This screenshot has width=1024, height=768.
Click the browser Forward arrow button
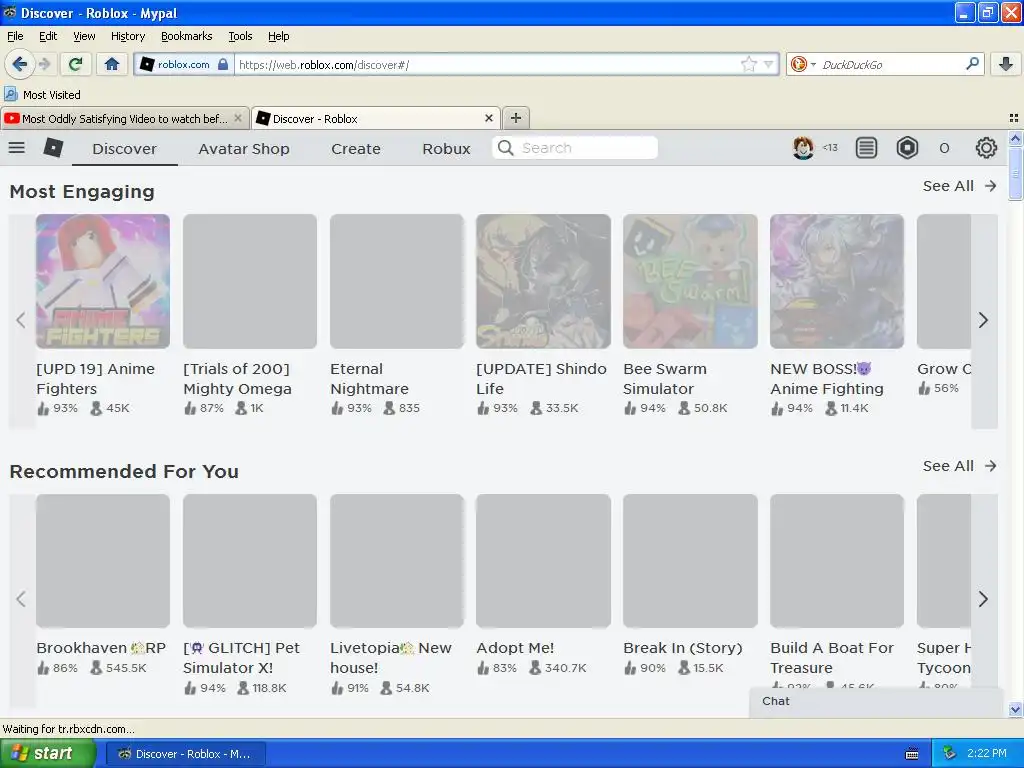44,64
